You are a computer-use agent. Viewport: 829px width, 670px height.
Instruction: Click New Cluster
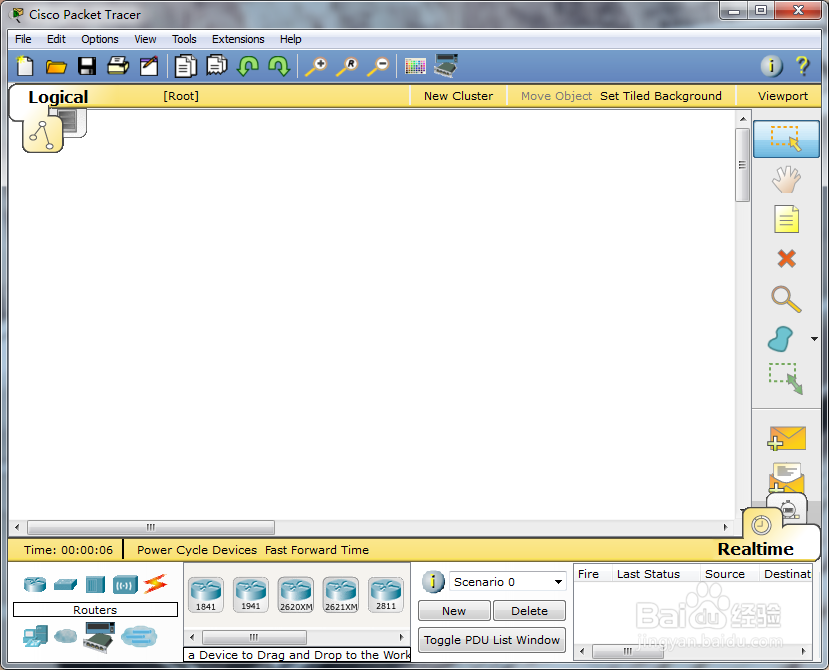[x=458, y=96]
